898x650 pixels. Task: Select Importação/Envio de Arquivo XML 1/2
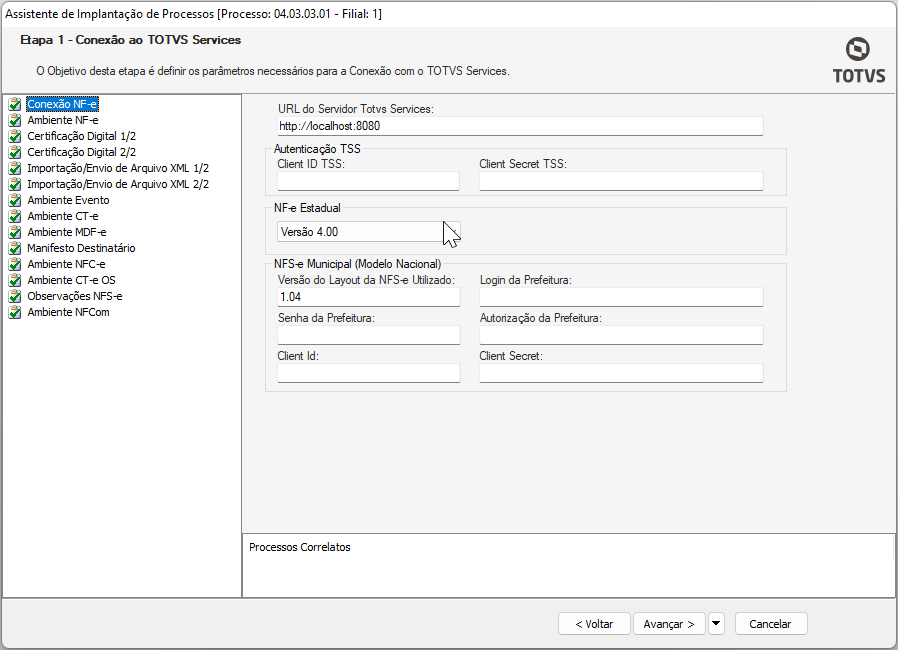click(x=118, y=168)
